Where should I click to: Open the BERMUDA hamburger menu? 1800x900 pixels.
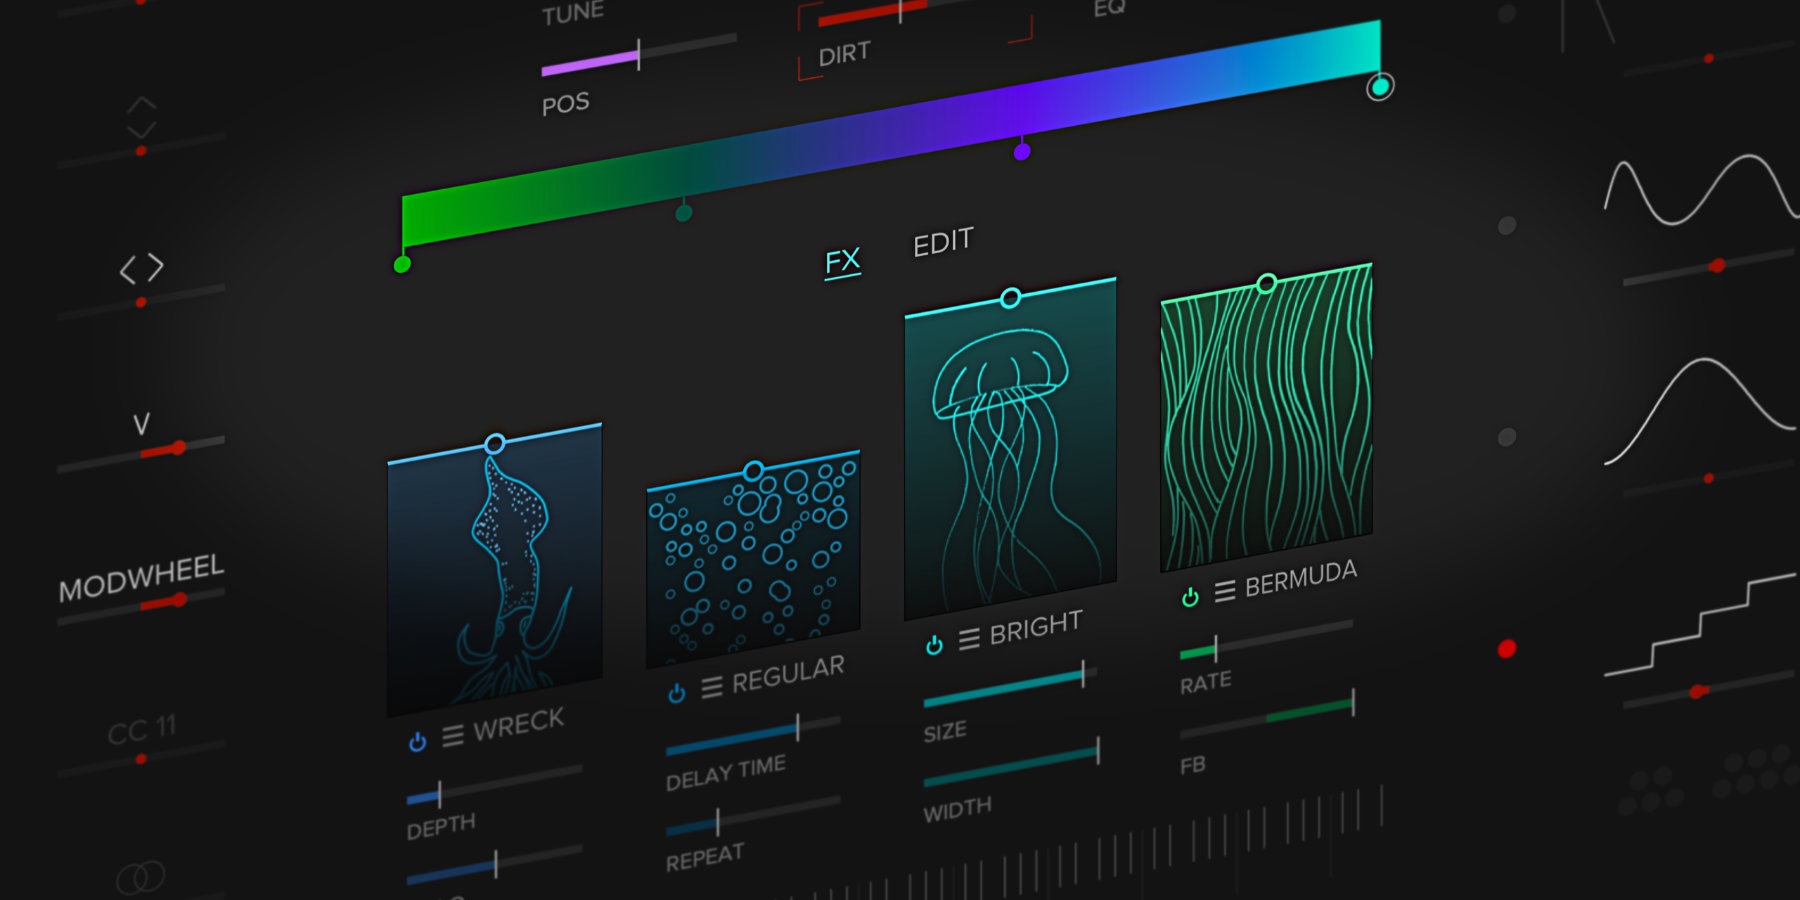click(1224, 592)
